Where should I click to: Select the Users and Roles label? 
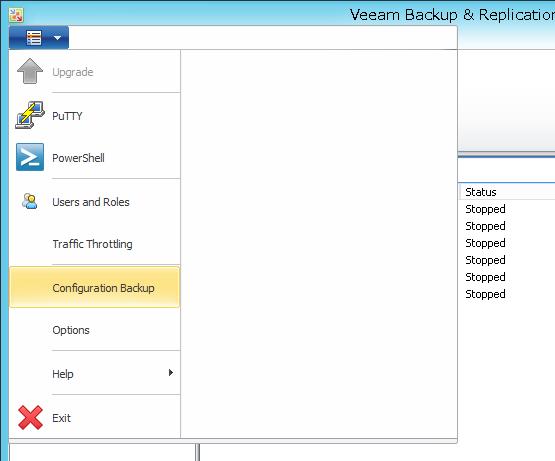(91, 202)
